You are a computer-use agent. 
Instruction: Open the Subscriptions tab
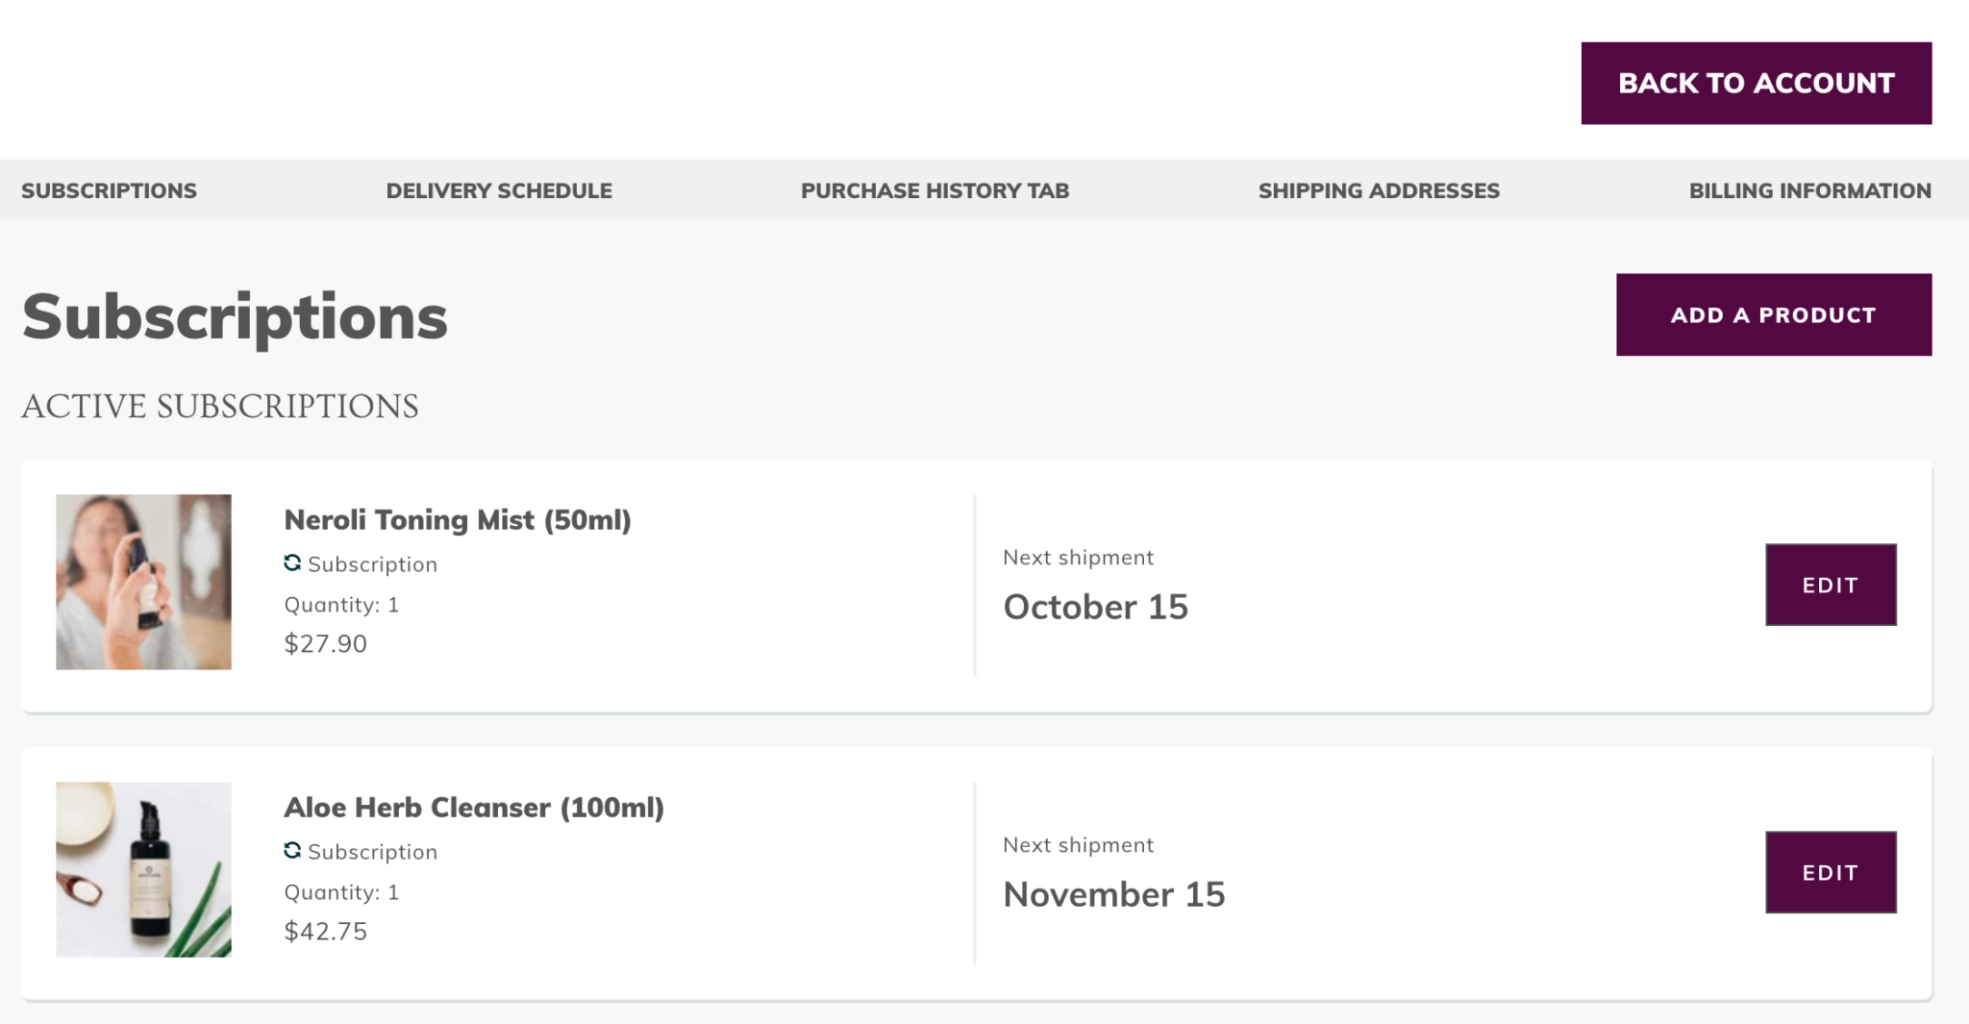(109, 191)
